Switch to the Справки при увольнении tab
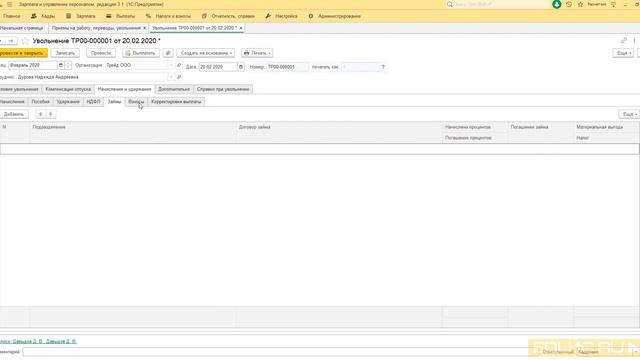 click(x=223, y=89)
